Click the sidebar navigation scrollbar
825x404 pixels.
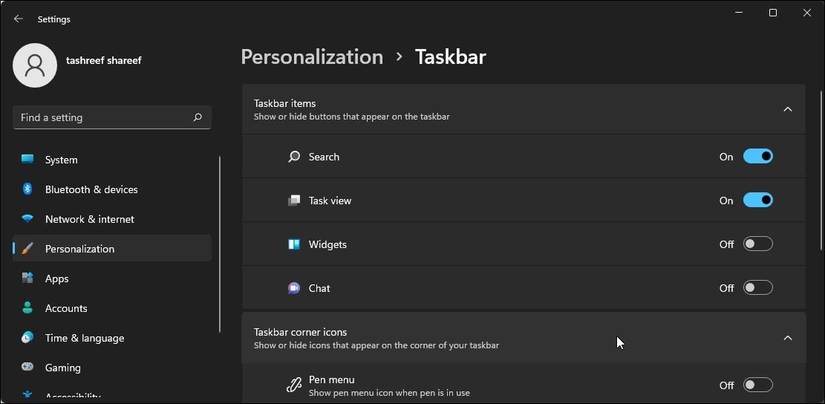219,244
